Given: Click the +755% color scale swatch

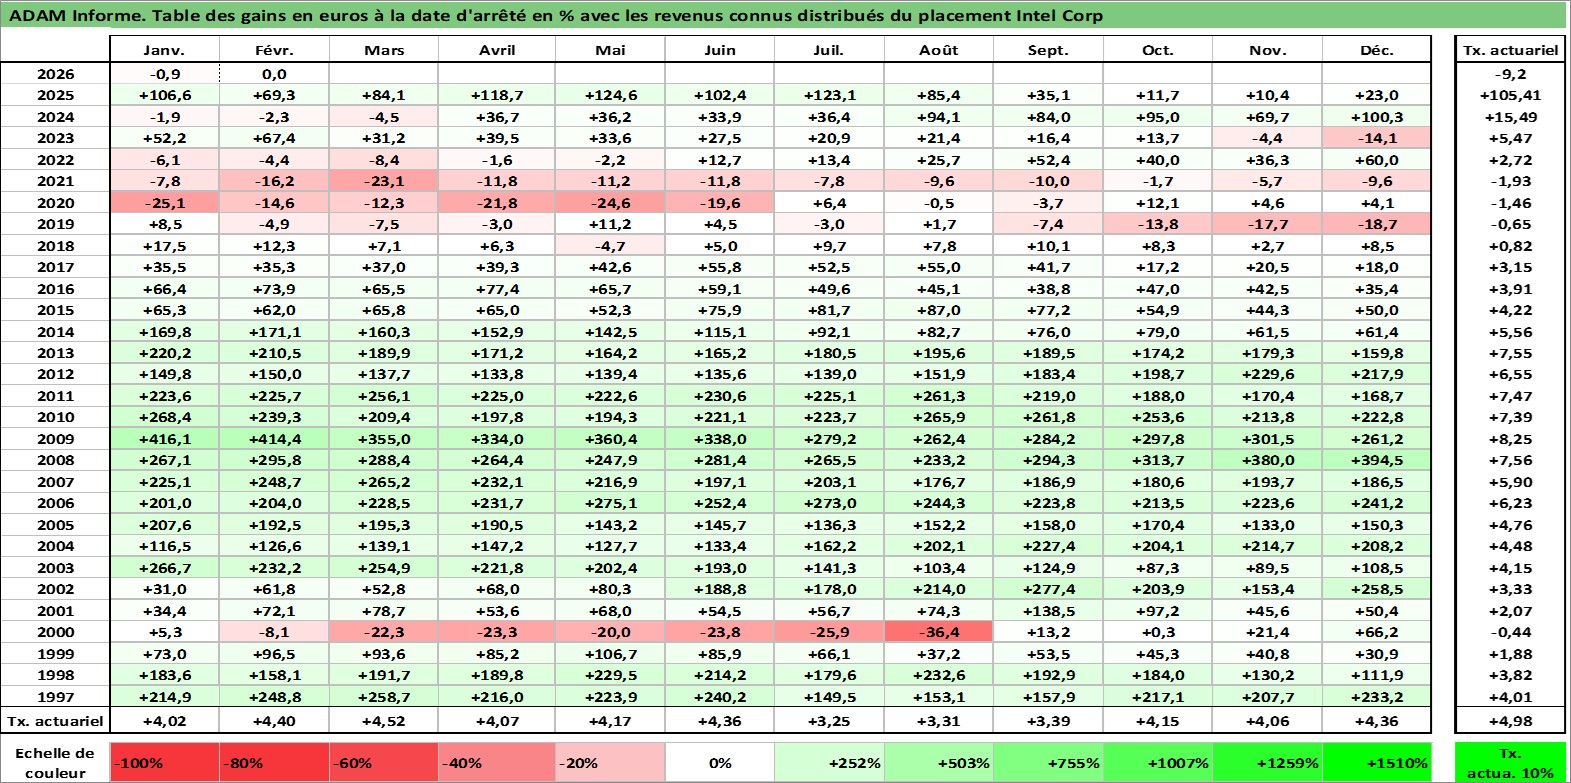Looking at the screenshot, I should (1048, 762).
